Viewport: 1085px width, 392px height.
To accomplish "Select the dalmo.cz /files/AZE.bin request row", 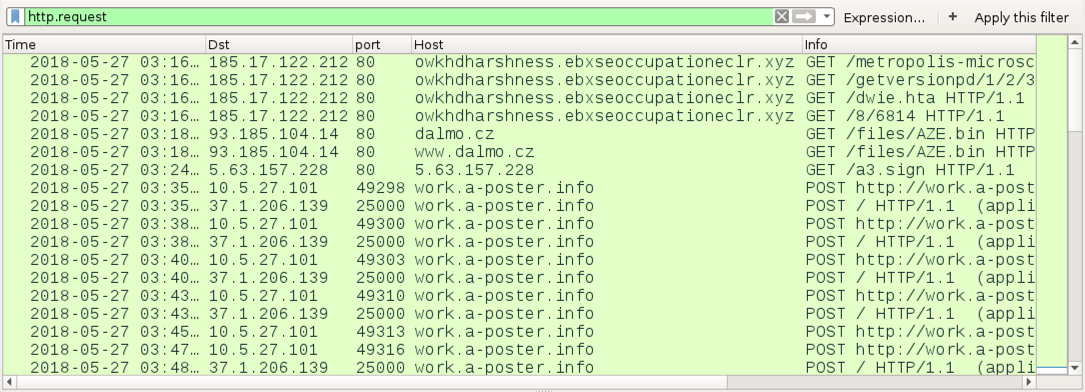I will (519, 134).
